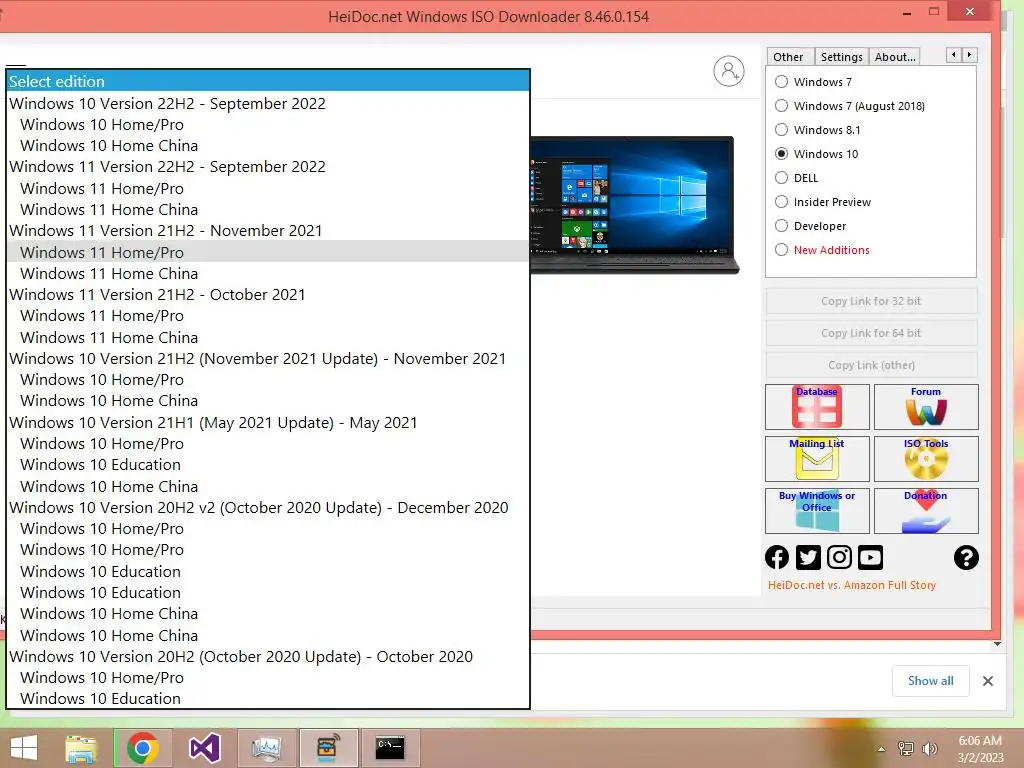Click Copy Link for 32 bit button
The image size is (1024, 768).
(x=871, y=301)
